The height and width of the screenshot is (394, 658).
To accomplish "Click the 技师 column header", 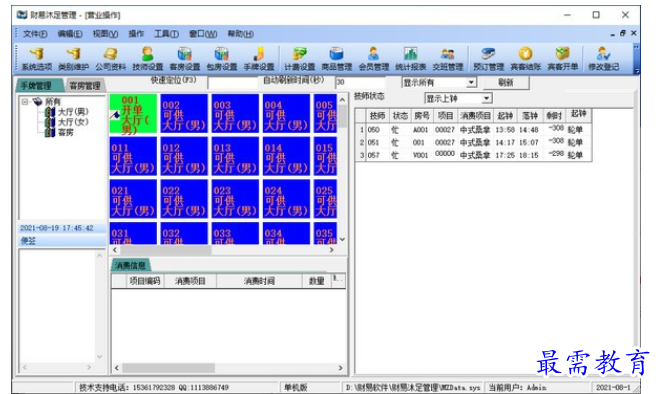I will coord(377,116).
